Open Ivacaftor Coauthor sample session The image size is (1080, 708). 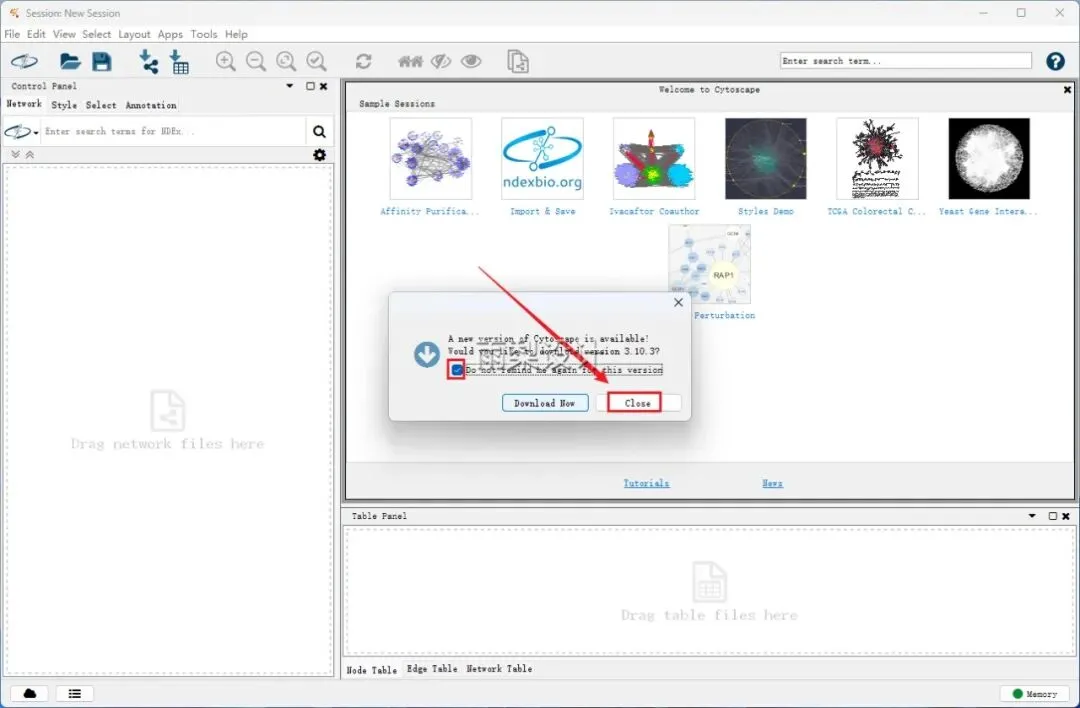654,158
